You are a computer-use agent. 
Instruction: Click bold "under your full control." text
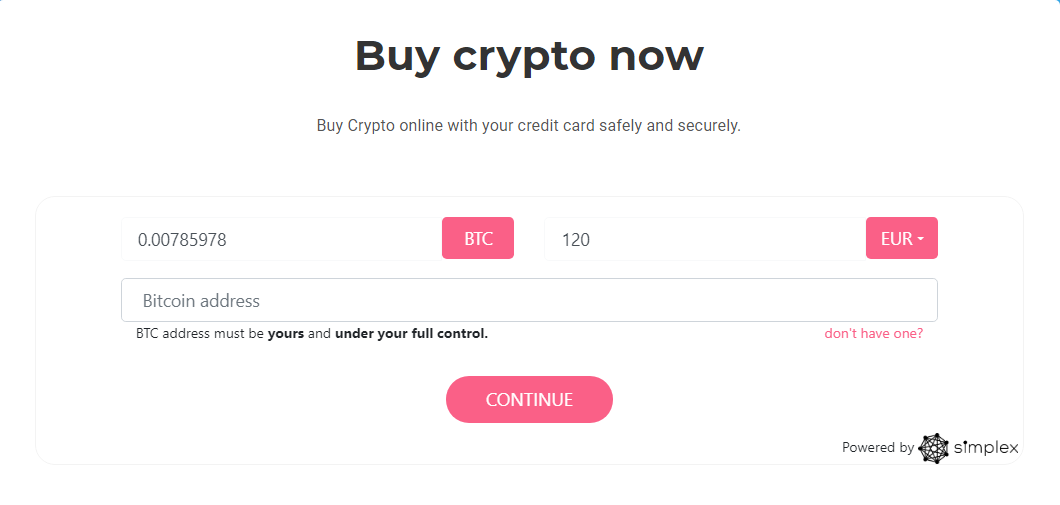[x=411, y=334]
